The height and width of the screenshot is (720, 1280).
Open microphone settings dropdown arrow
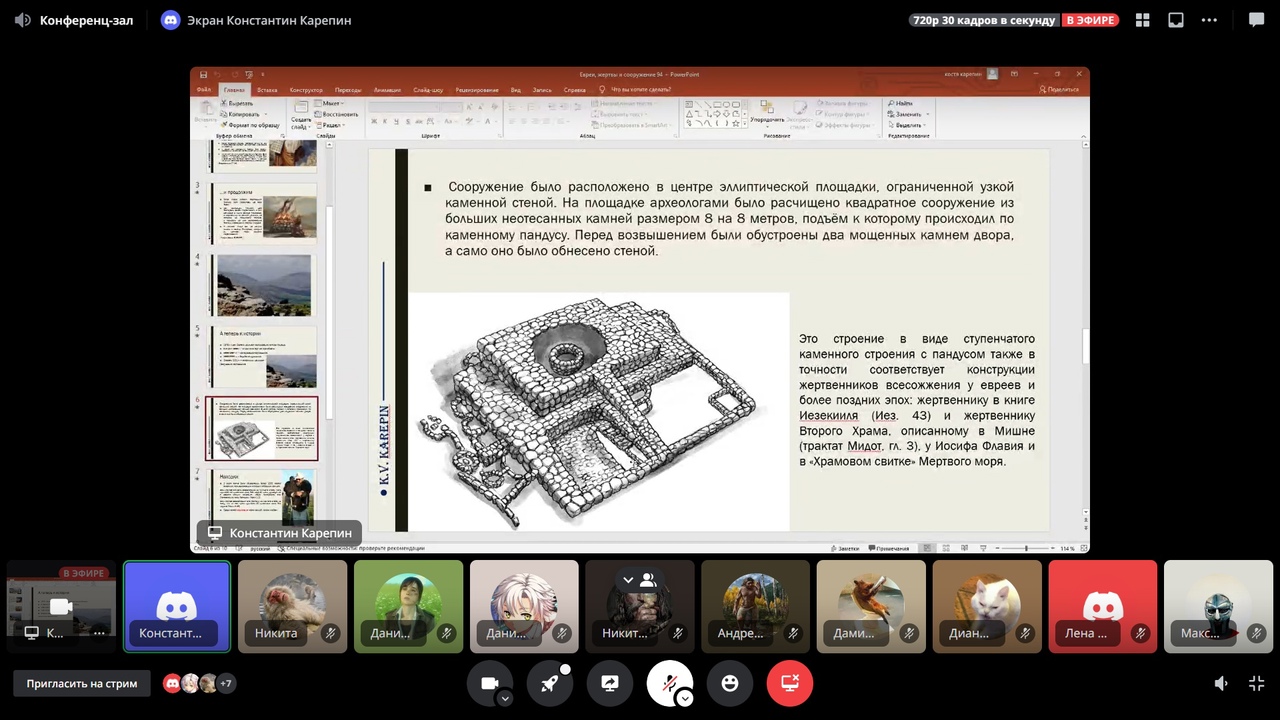[x=685, y=698]
